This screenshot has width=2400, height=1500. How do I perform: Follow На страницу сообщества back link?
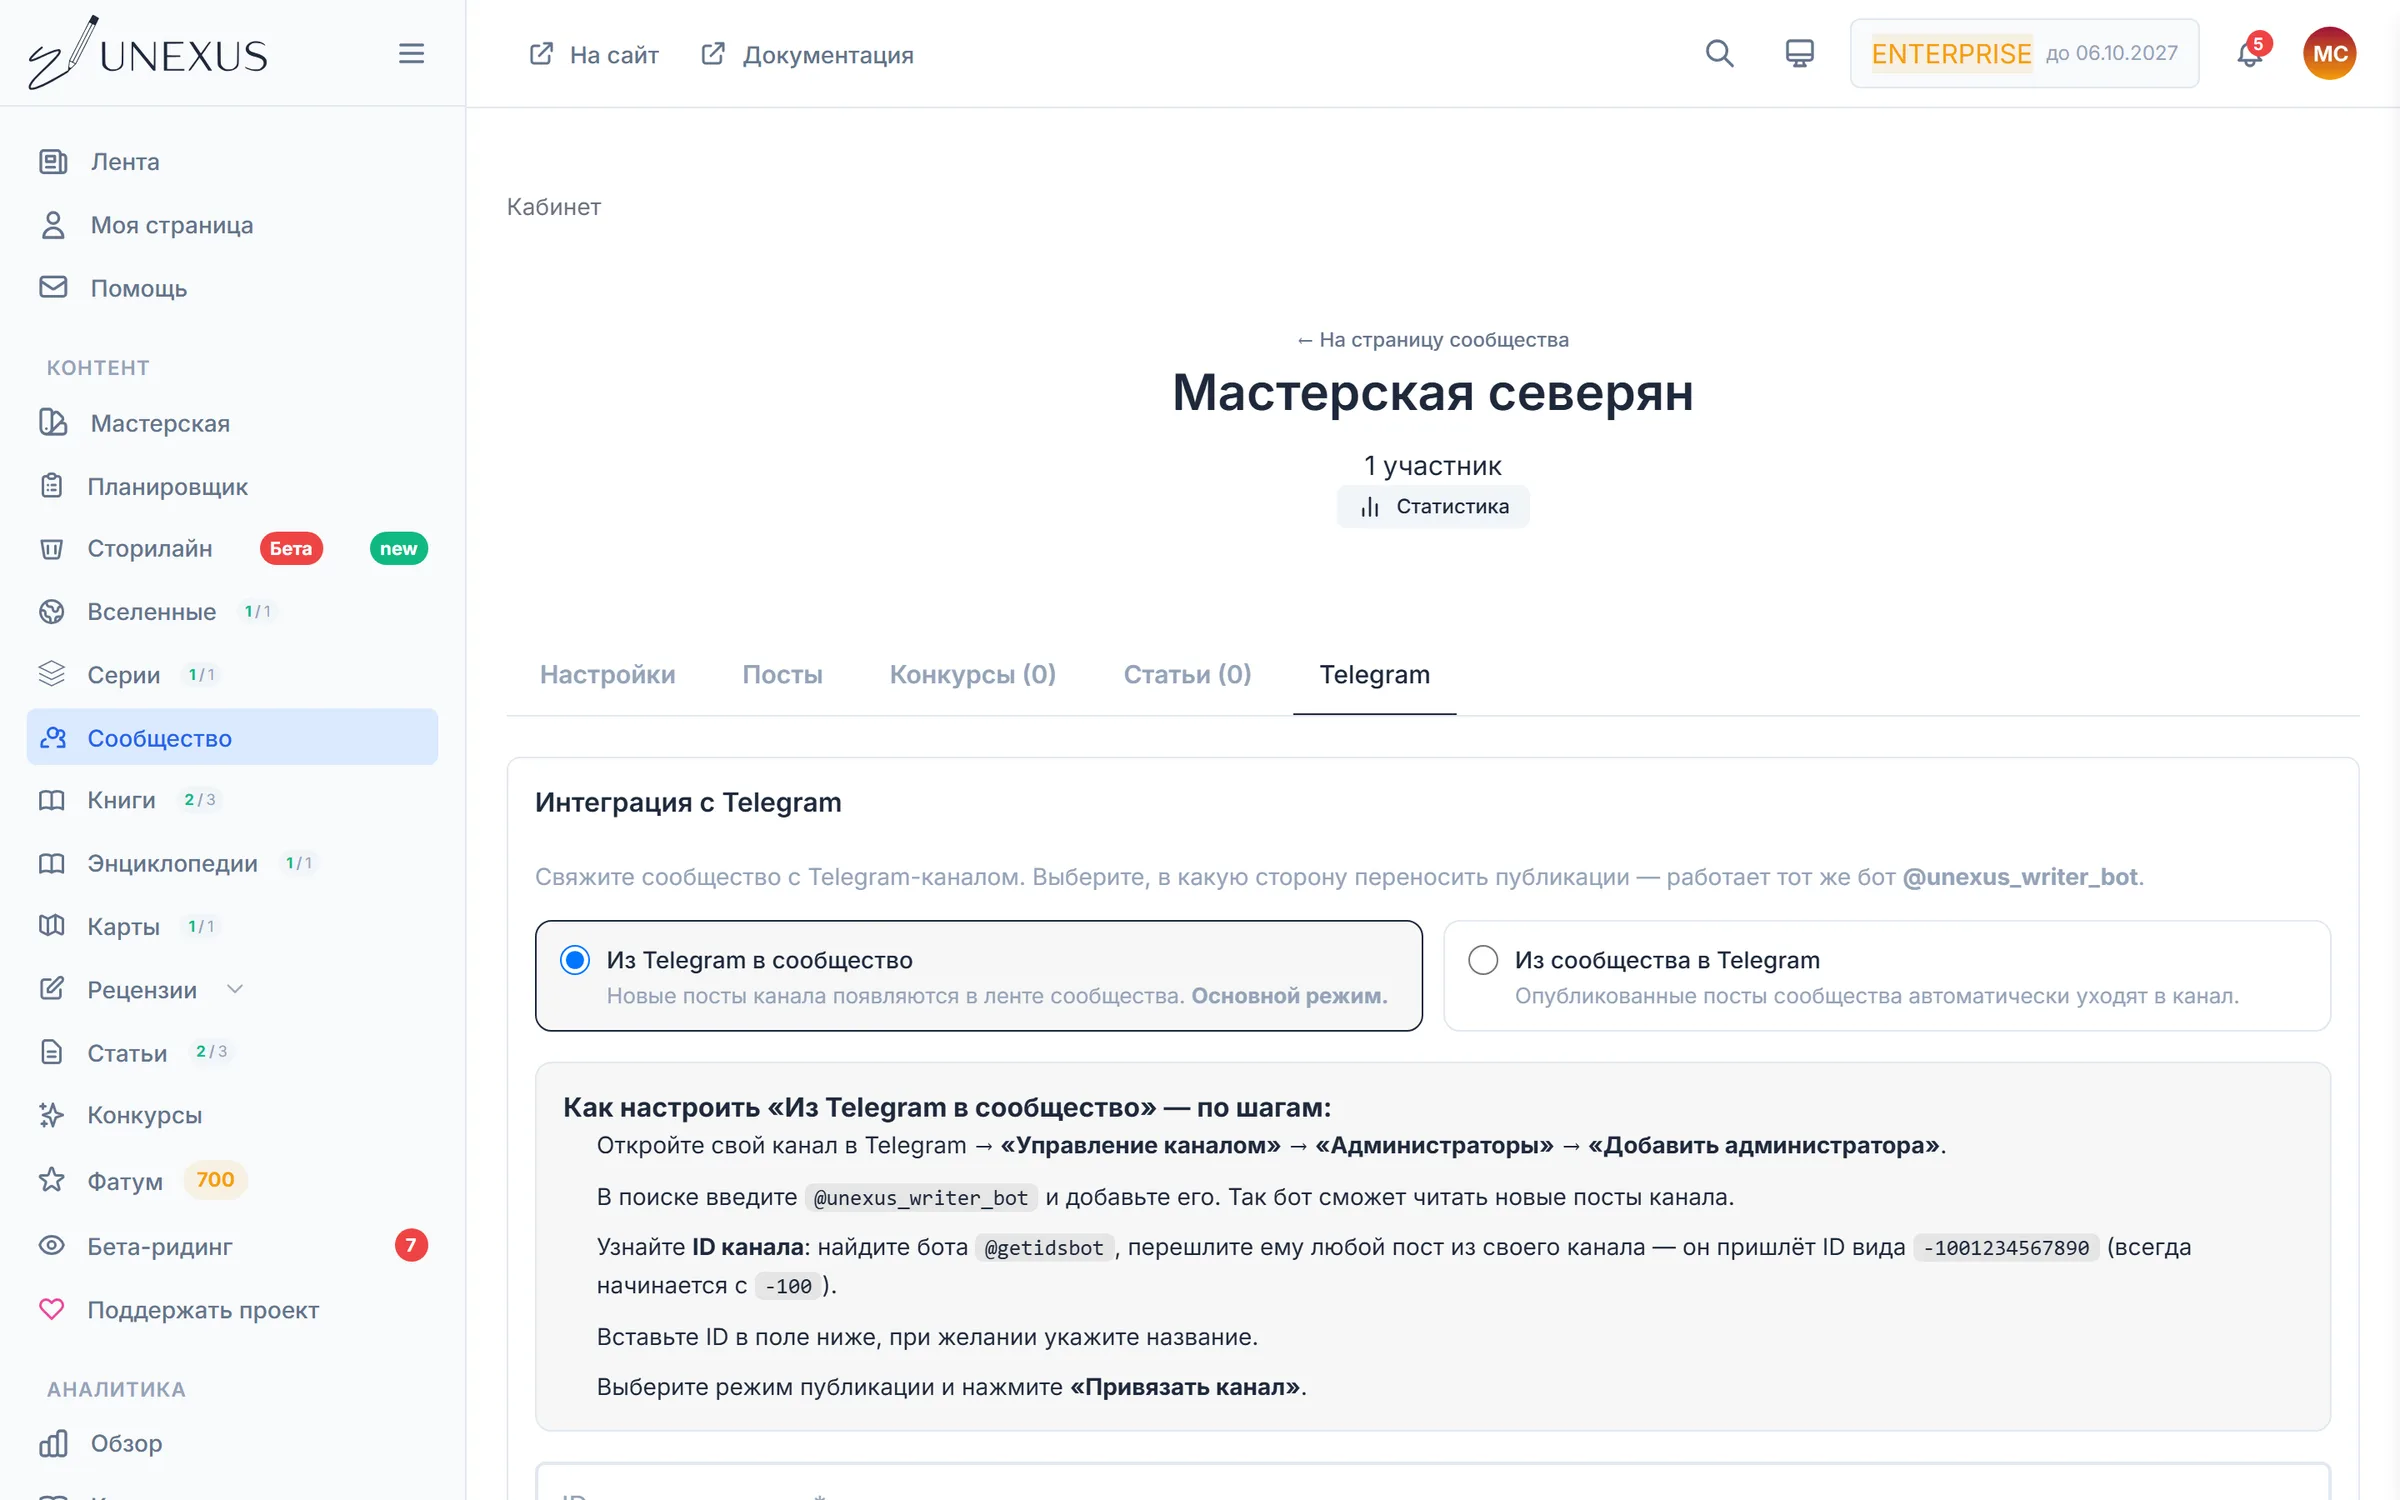tap(1433, 340)
